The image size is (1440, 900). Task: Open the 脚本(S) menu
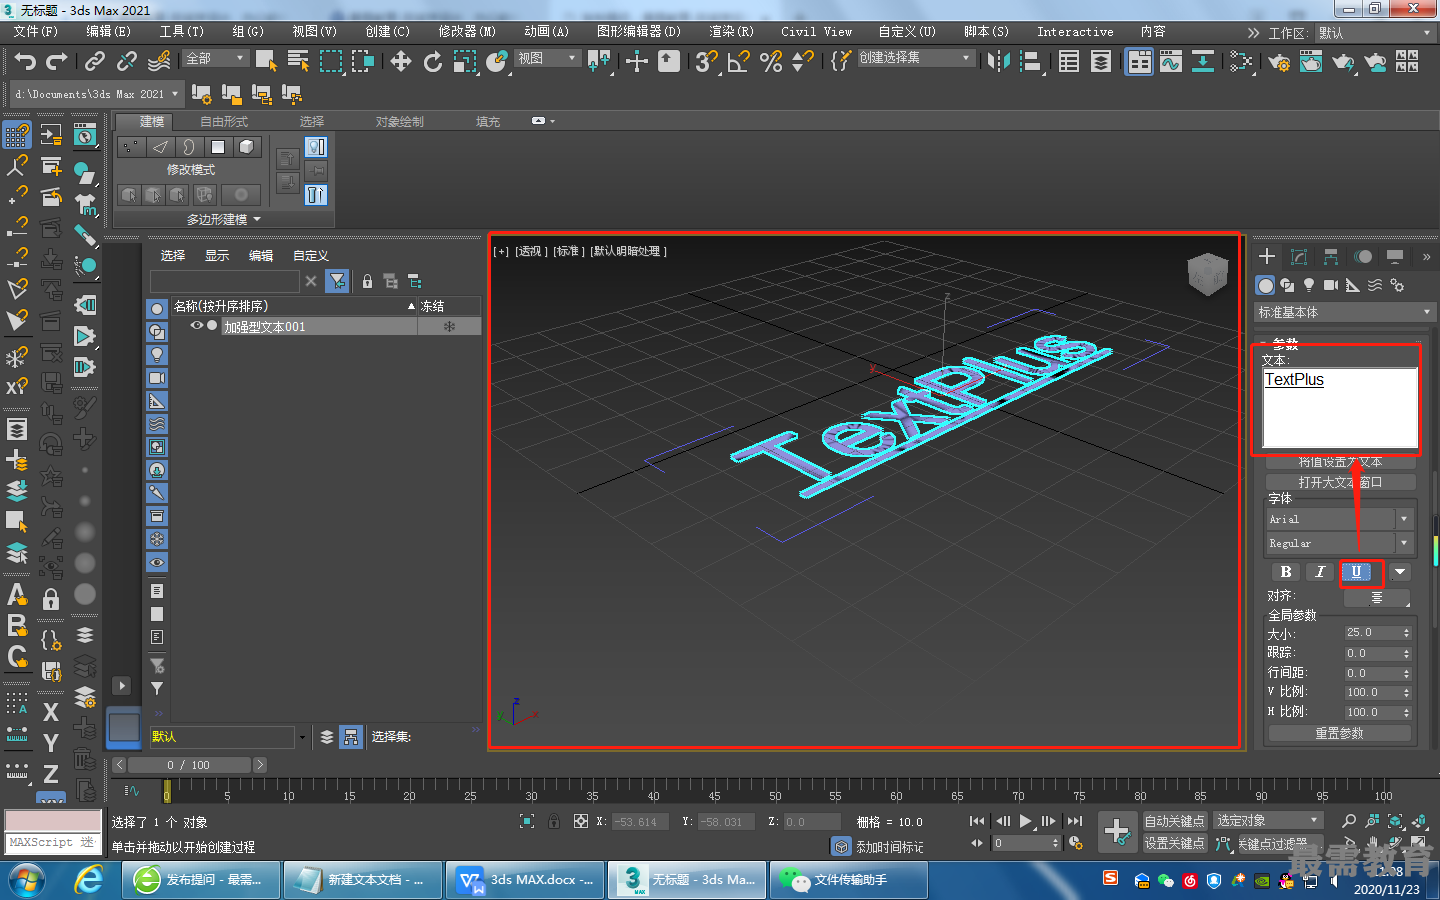coord(986,32)
